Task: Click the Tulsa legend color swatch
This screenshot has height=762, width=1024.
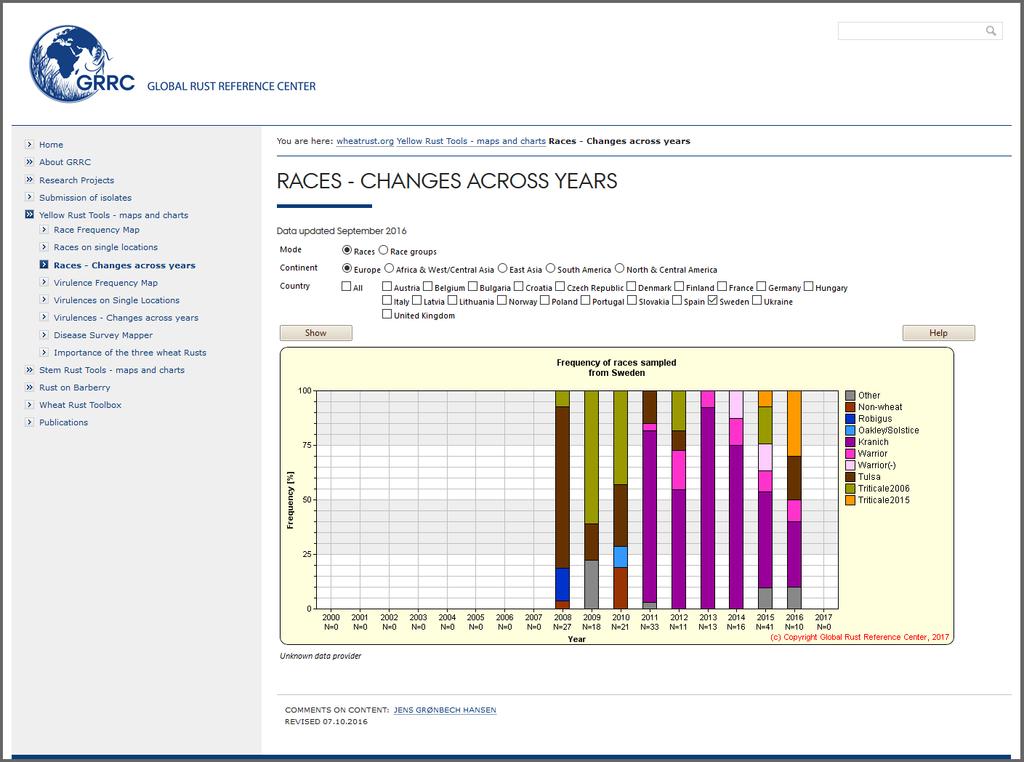Action: (x=850, y=477)
